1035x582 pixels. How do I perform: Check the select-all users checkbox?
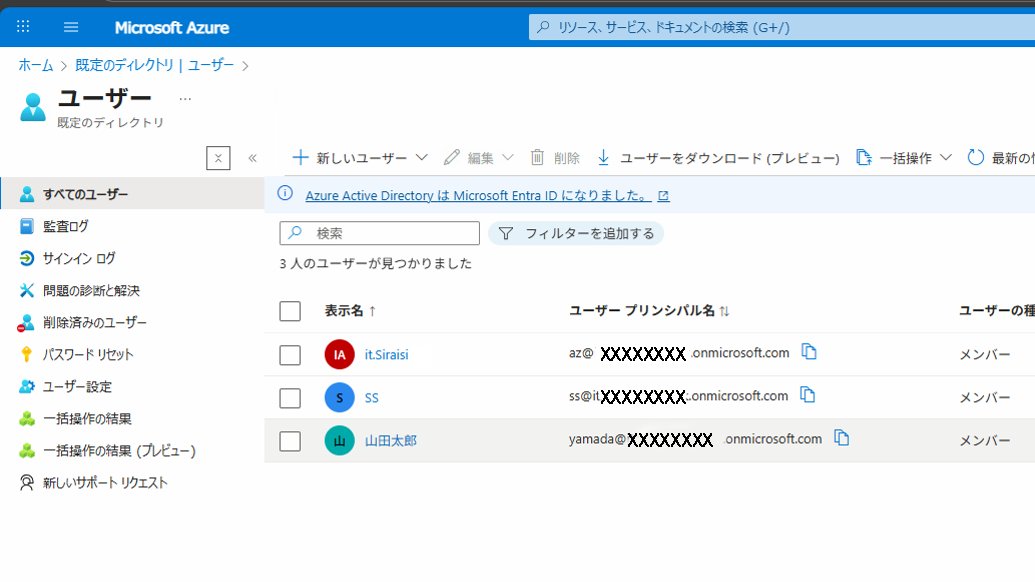pyautogui.click(x=289, y=311)
